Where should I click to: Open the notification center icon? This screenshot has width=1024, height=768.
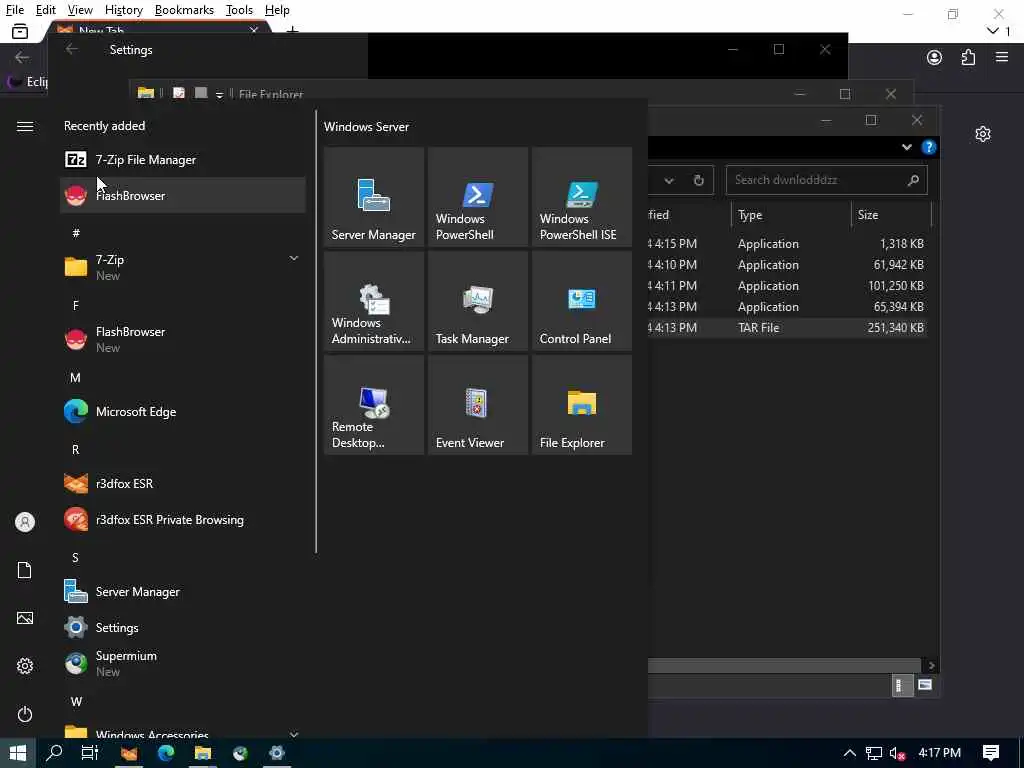click(991, 753)
